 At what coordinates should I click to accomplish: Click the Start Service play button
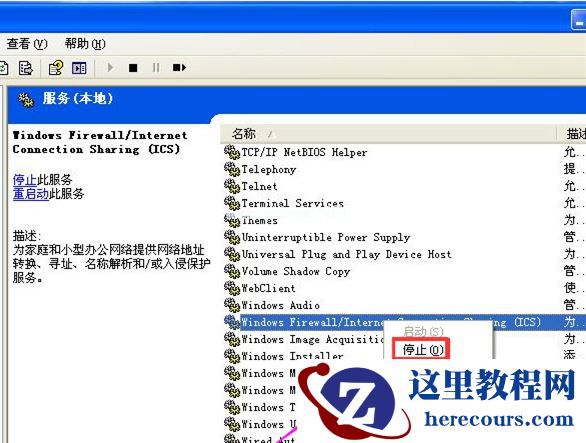pyautogui.click(x=110, y=68)
